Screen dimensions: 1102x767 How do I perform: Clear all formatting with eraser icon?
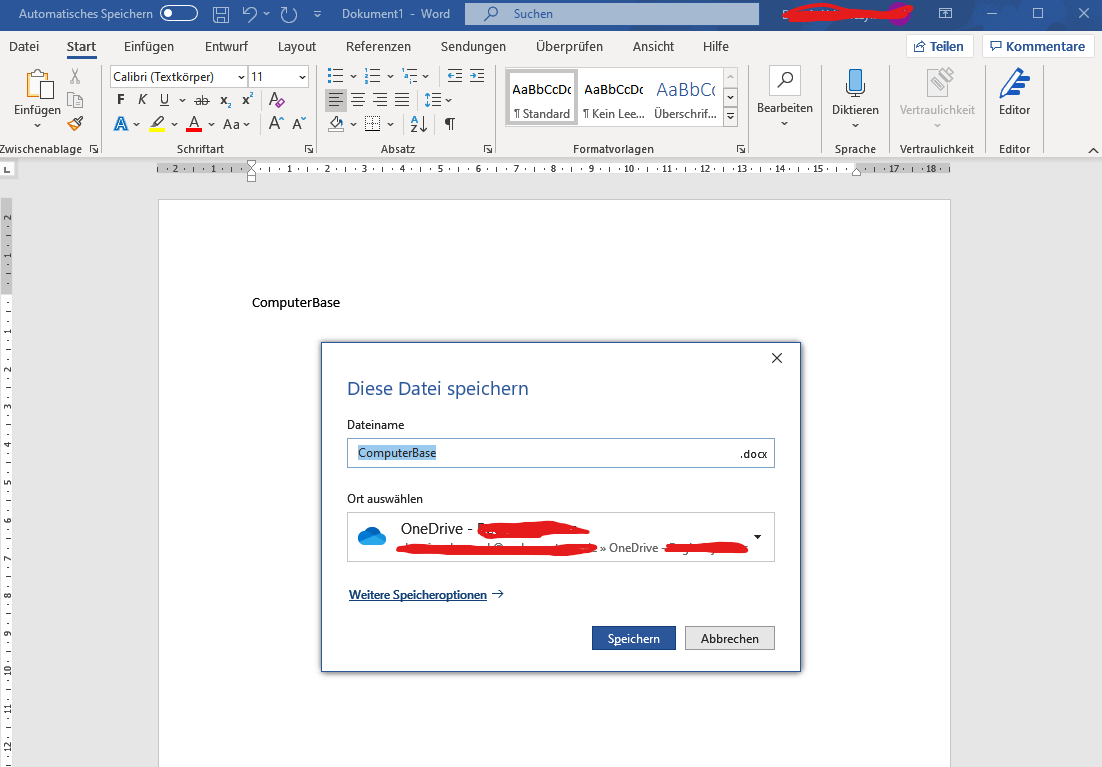tap(277, 100)
